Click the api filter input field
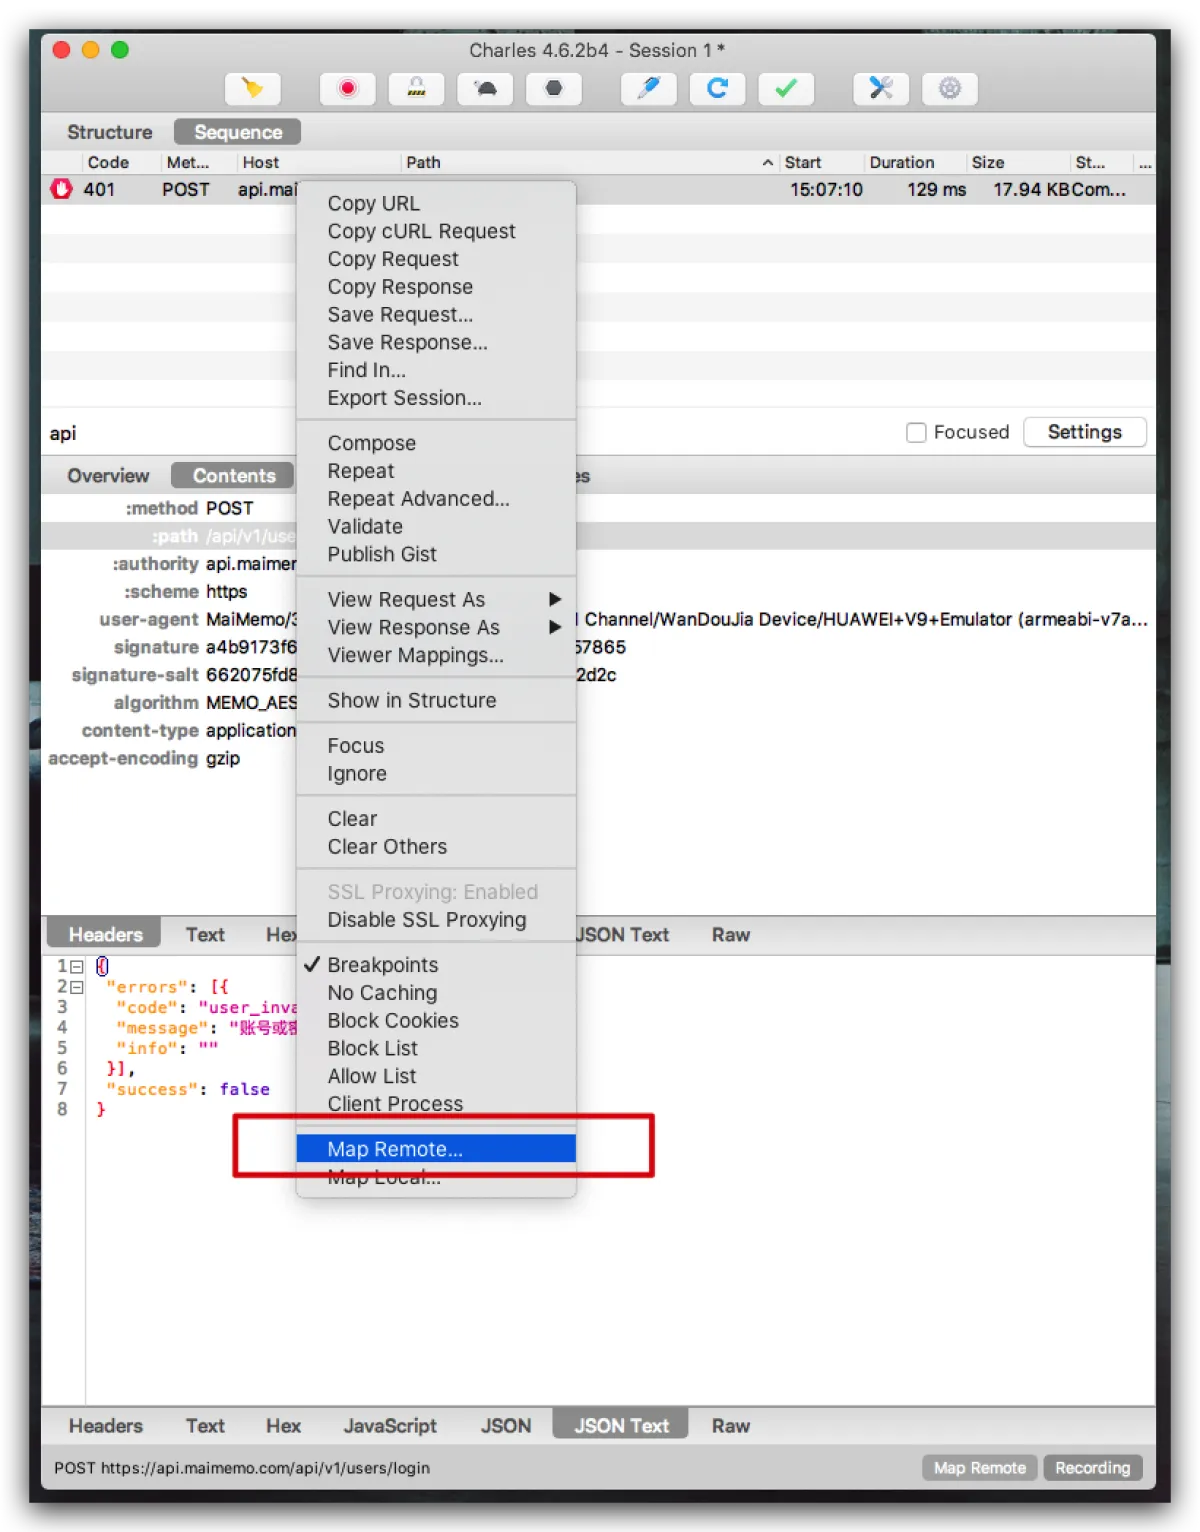The image size is (1200, 1532). tap(170, 433)
